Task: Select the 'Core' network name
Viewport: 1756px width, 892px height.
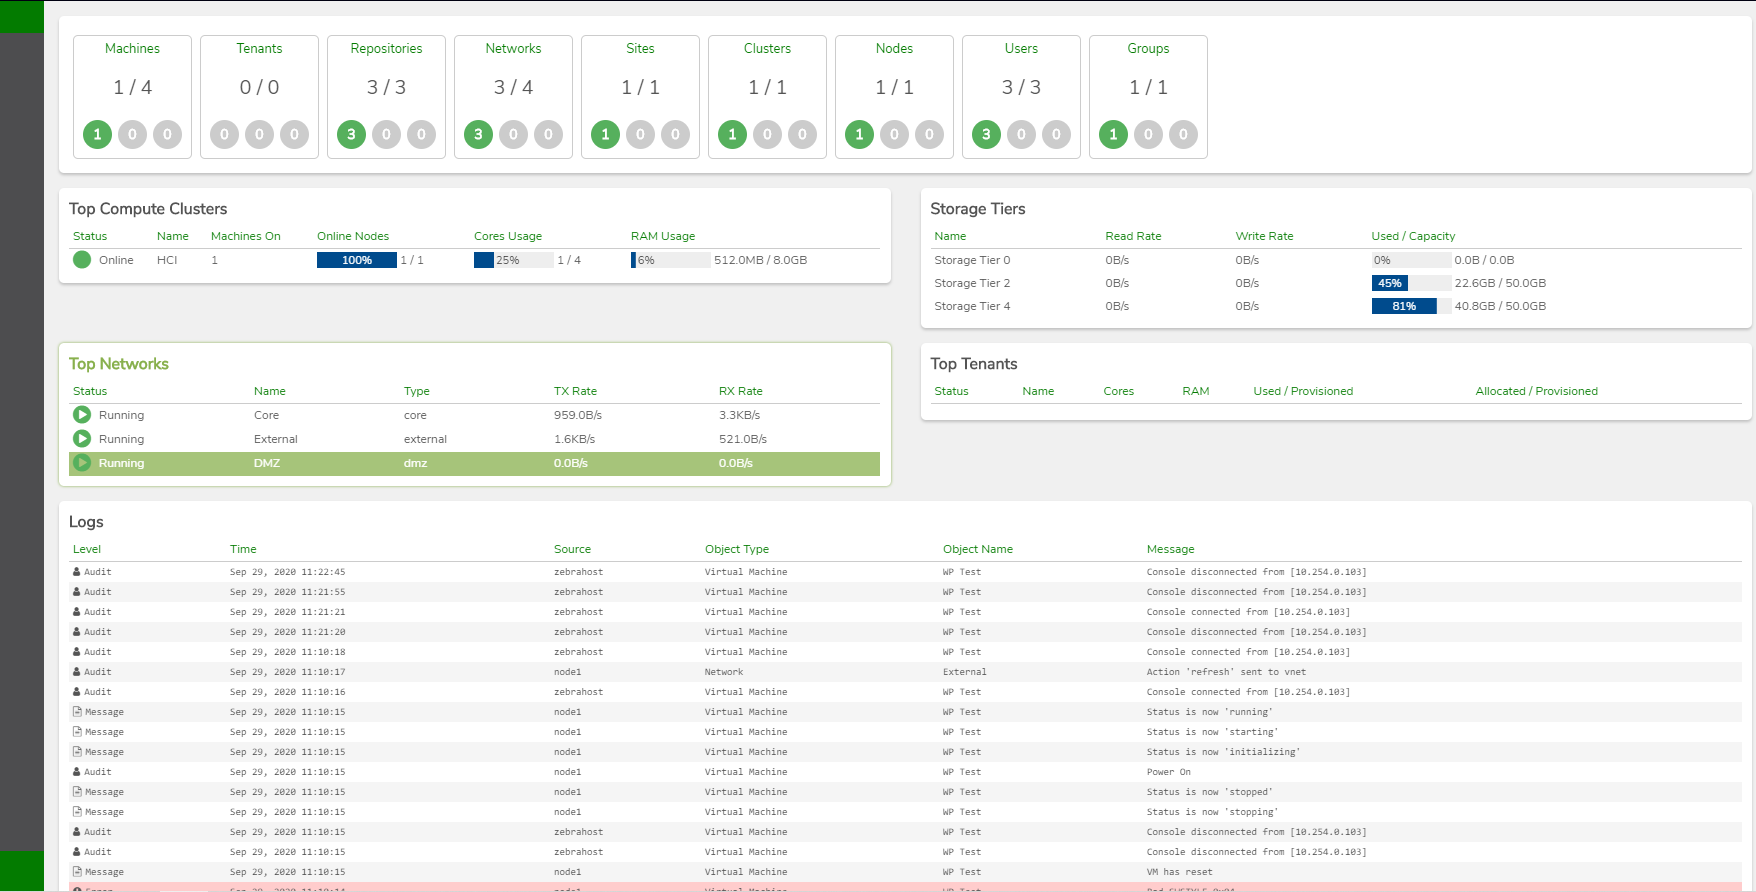Action: 266,415
